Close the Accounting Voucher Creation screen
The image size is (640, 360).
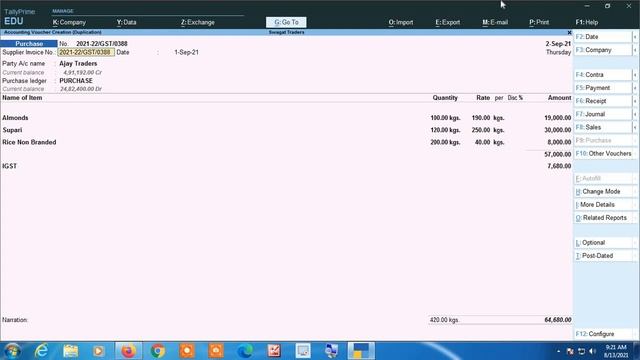(x=569, y=32)
